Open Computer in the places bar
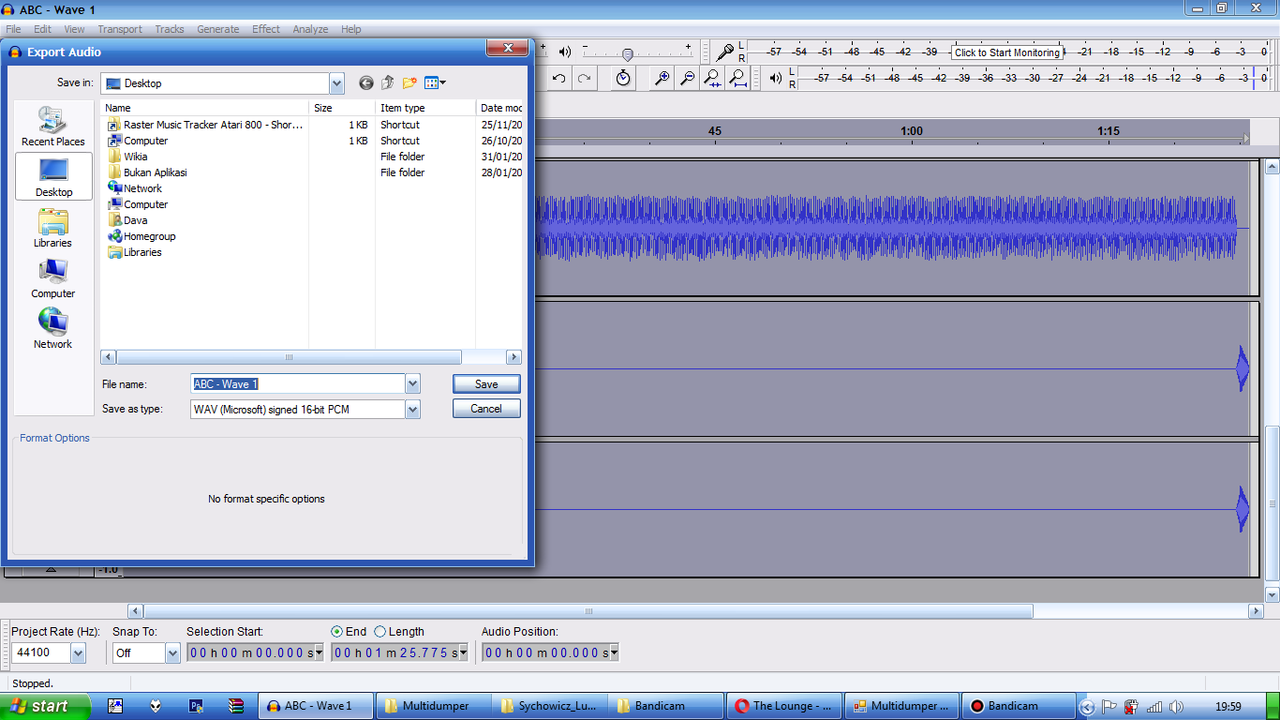1280x720 pixels. point(53,279)
